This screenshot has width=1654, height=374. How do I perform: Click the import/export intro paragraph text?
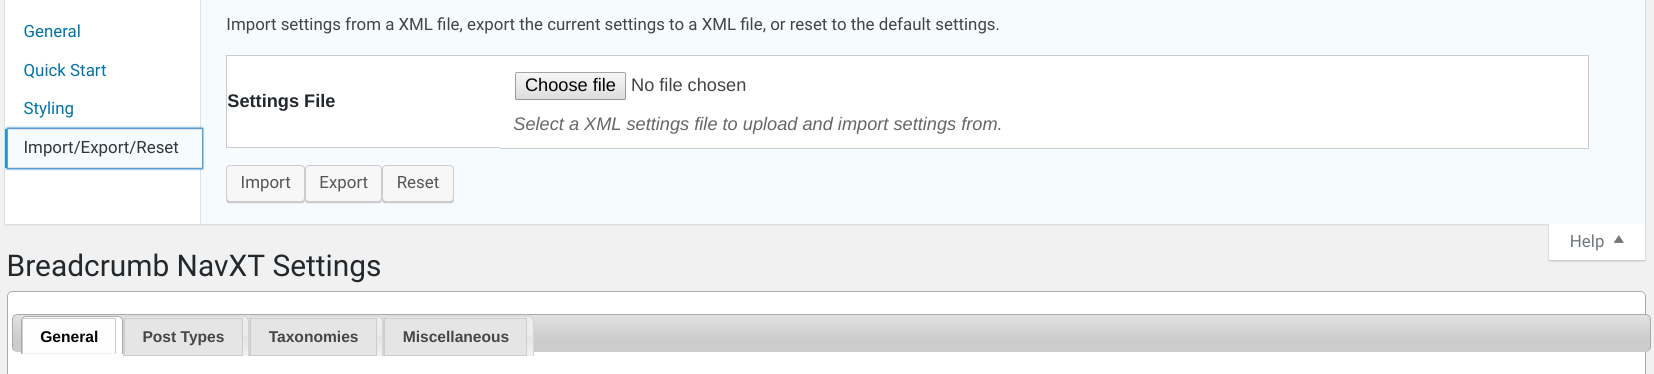(612, 24)
